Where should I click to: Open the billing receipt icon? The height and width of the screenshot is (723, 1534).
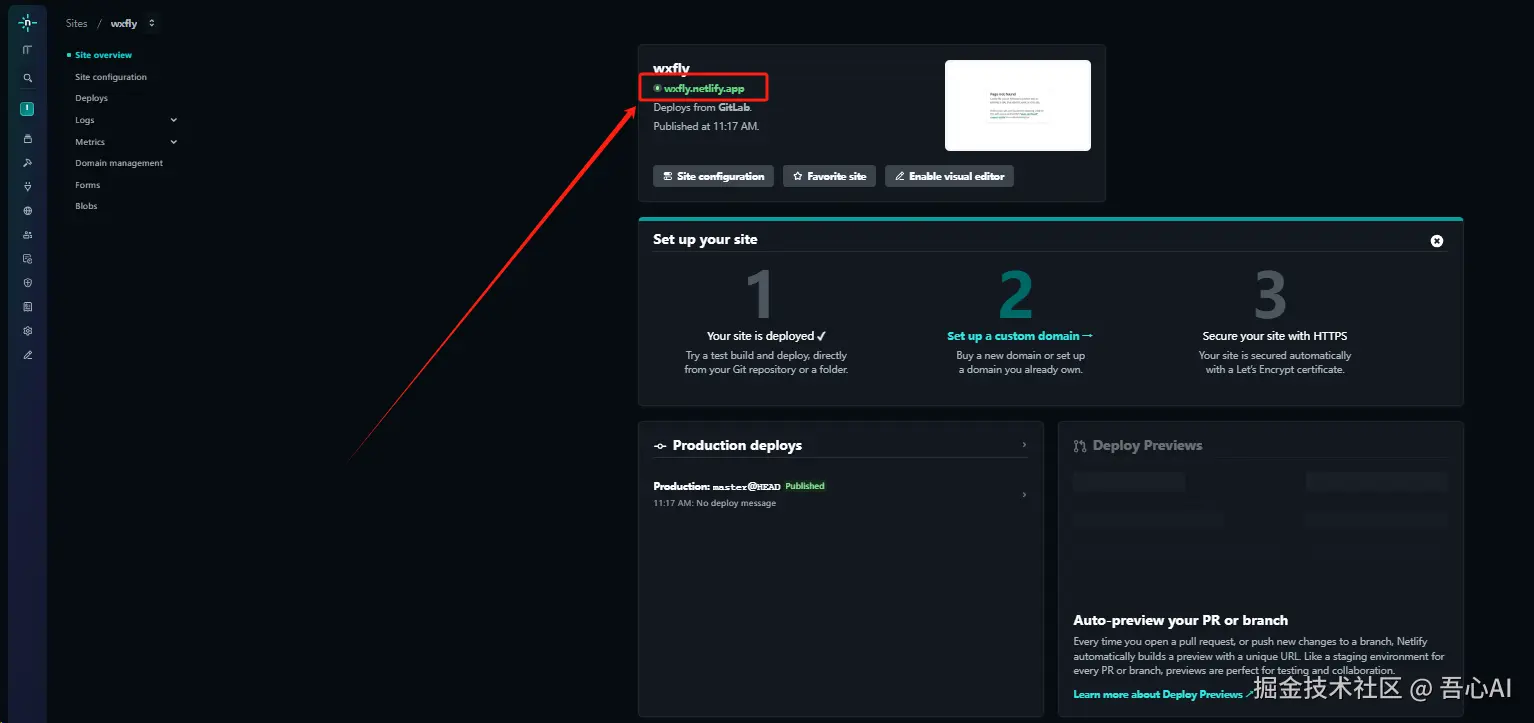click(28, 307)
